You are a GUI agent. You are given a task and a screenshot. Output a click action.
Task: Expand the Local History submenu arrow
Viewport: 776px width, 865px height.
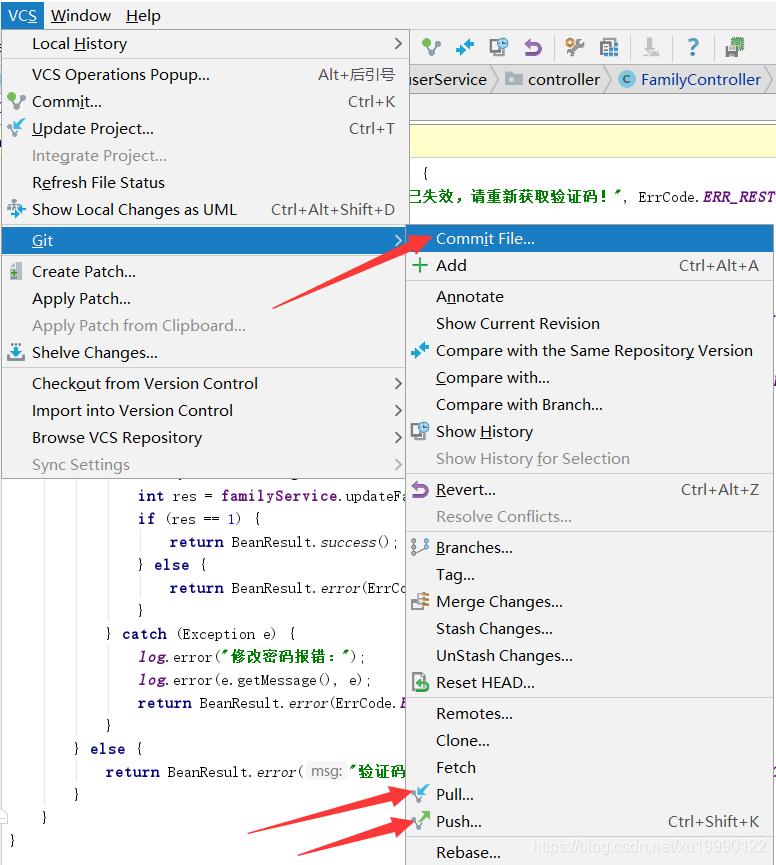(398, 44)
